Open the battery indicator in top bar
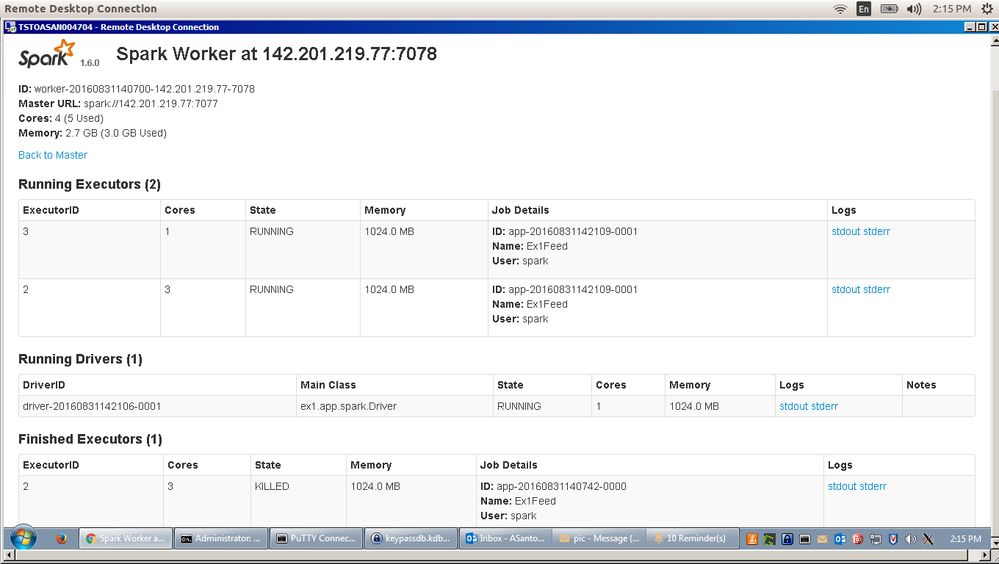999x564 pixels. tap(889, 9)
